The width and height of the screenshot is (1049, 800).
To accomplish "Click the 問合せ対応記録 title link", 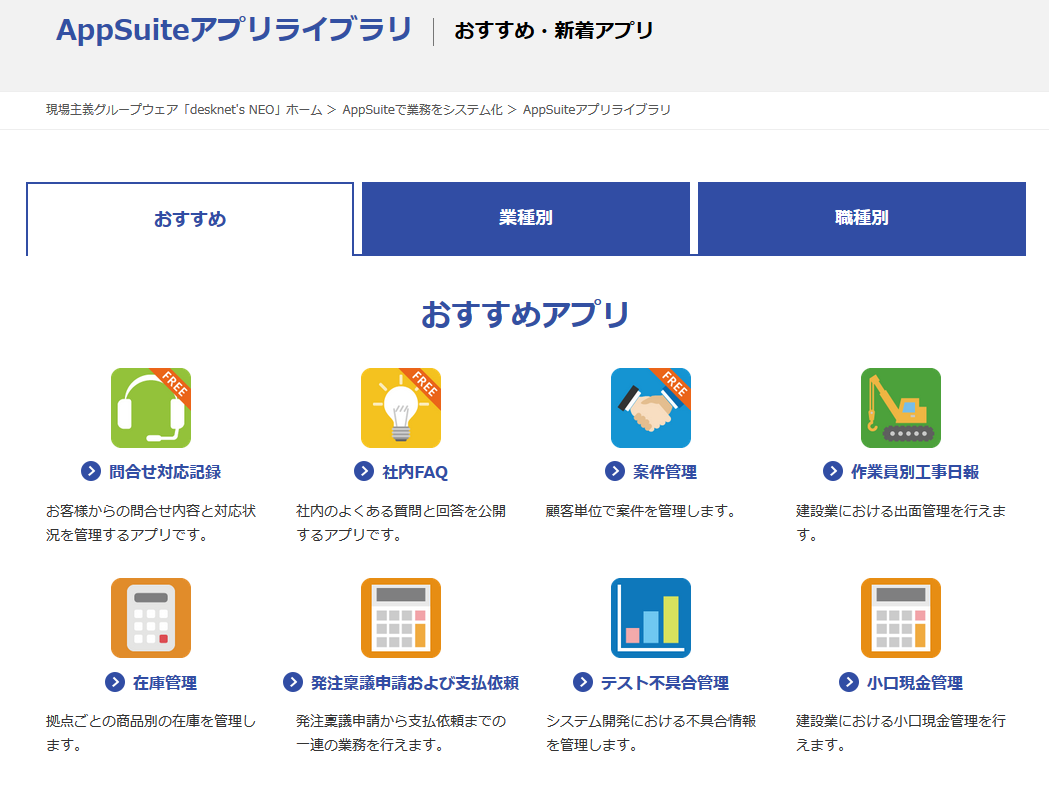I will (165, 472).
